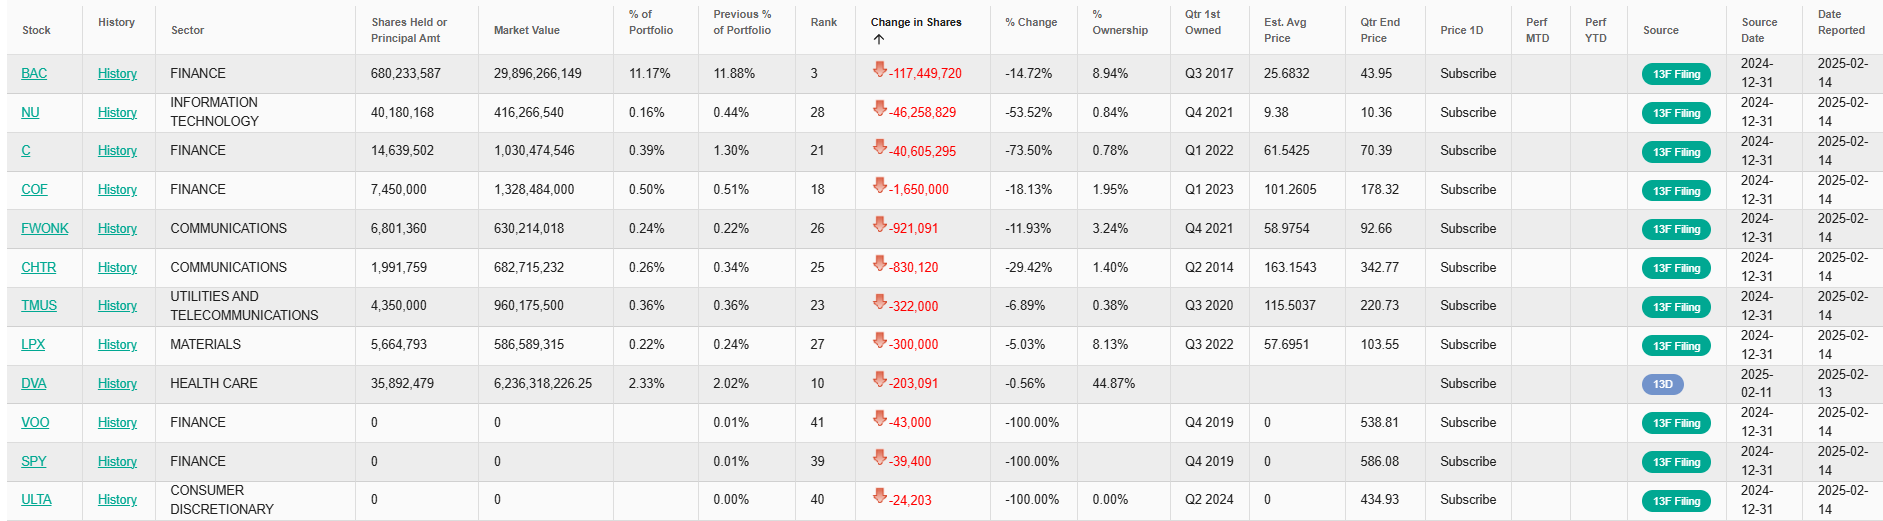Viewport: 1883px width, 521px height.
Task: Sort by Qtr 1st Owned column header
Action: pyautogui.click(x=1203, y=22)
